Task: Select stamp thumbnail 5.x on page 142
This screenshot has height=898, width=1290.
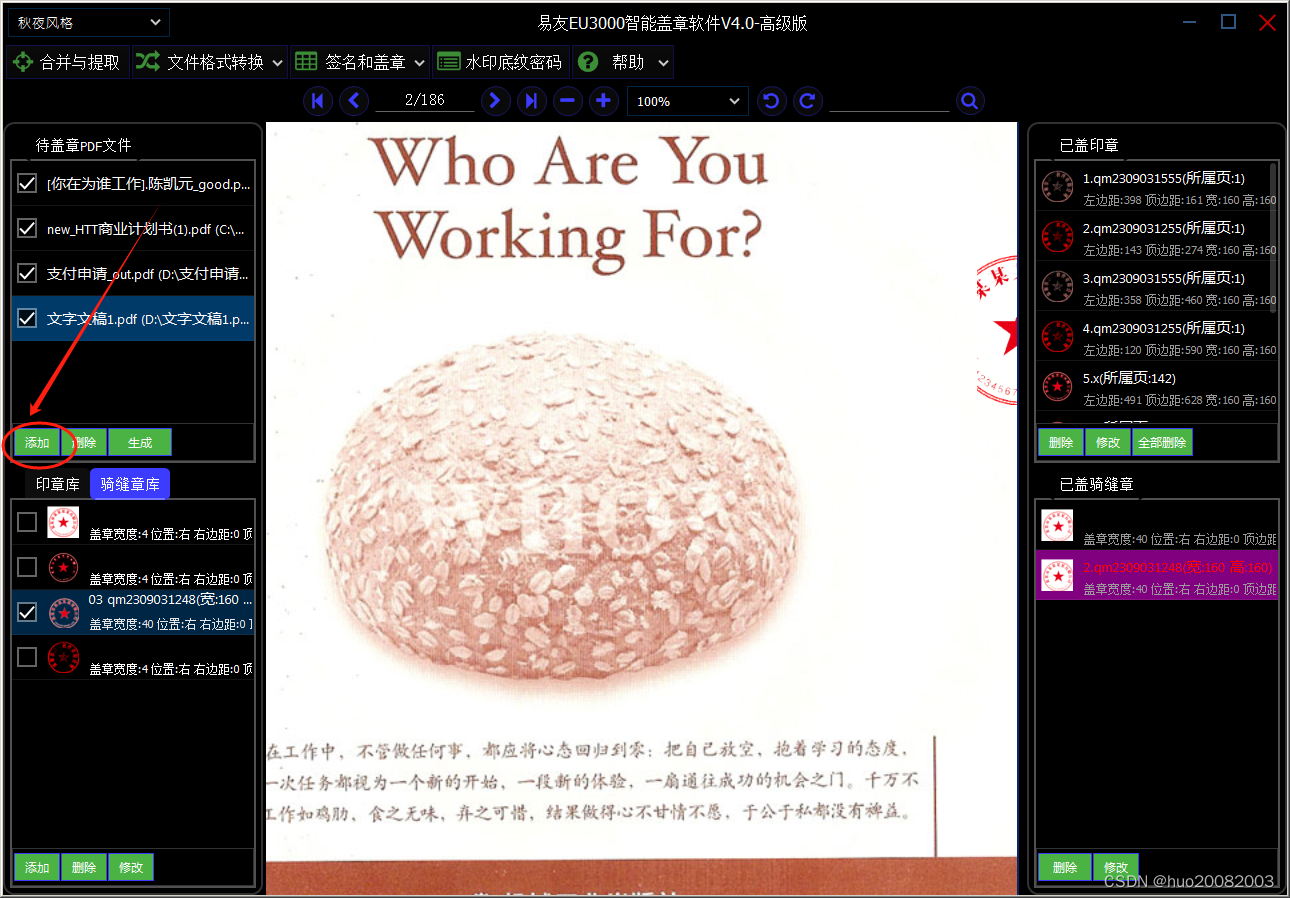Action: click(1057, 387)
